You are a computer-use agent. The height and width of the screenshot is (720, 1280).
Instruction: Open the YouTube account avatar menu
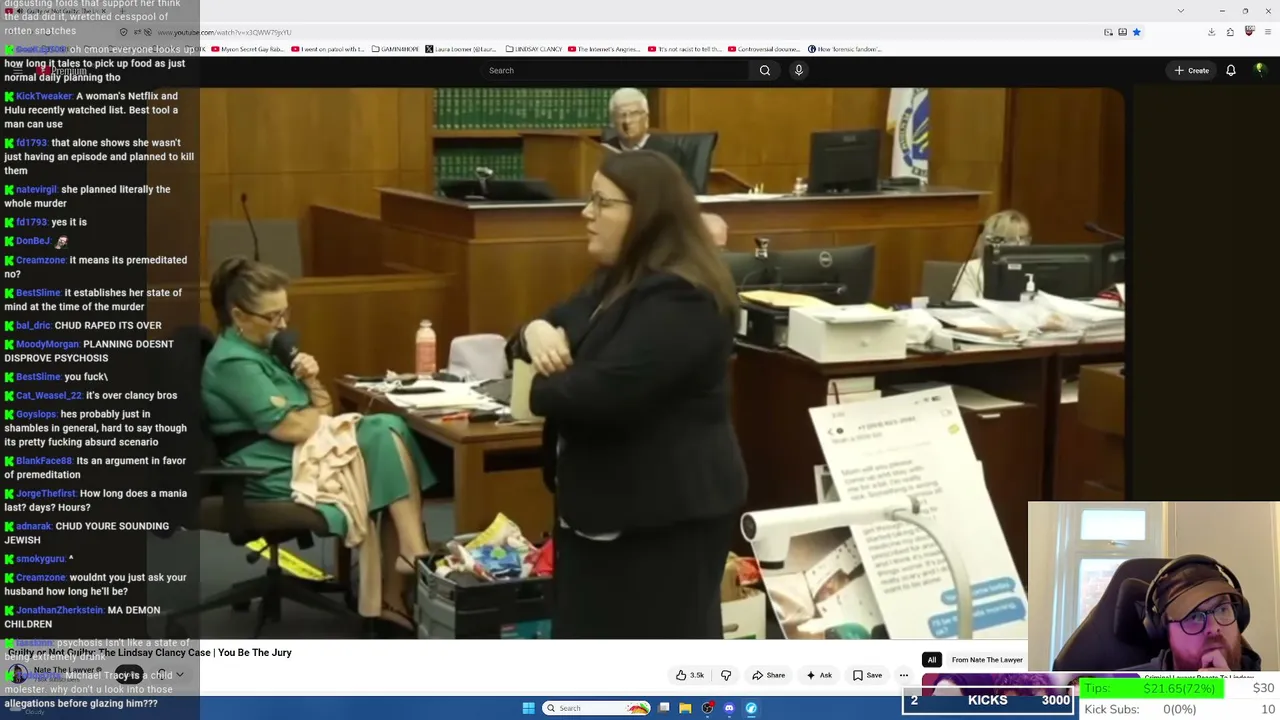(x=1260, y=70)
